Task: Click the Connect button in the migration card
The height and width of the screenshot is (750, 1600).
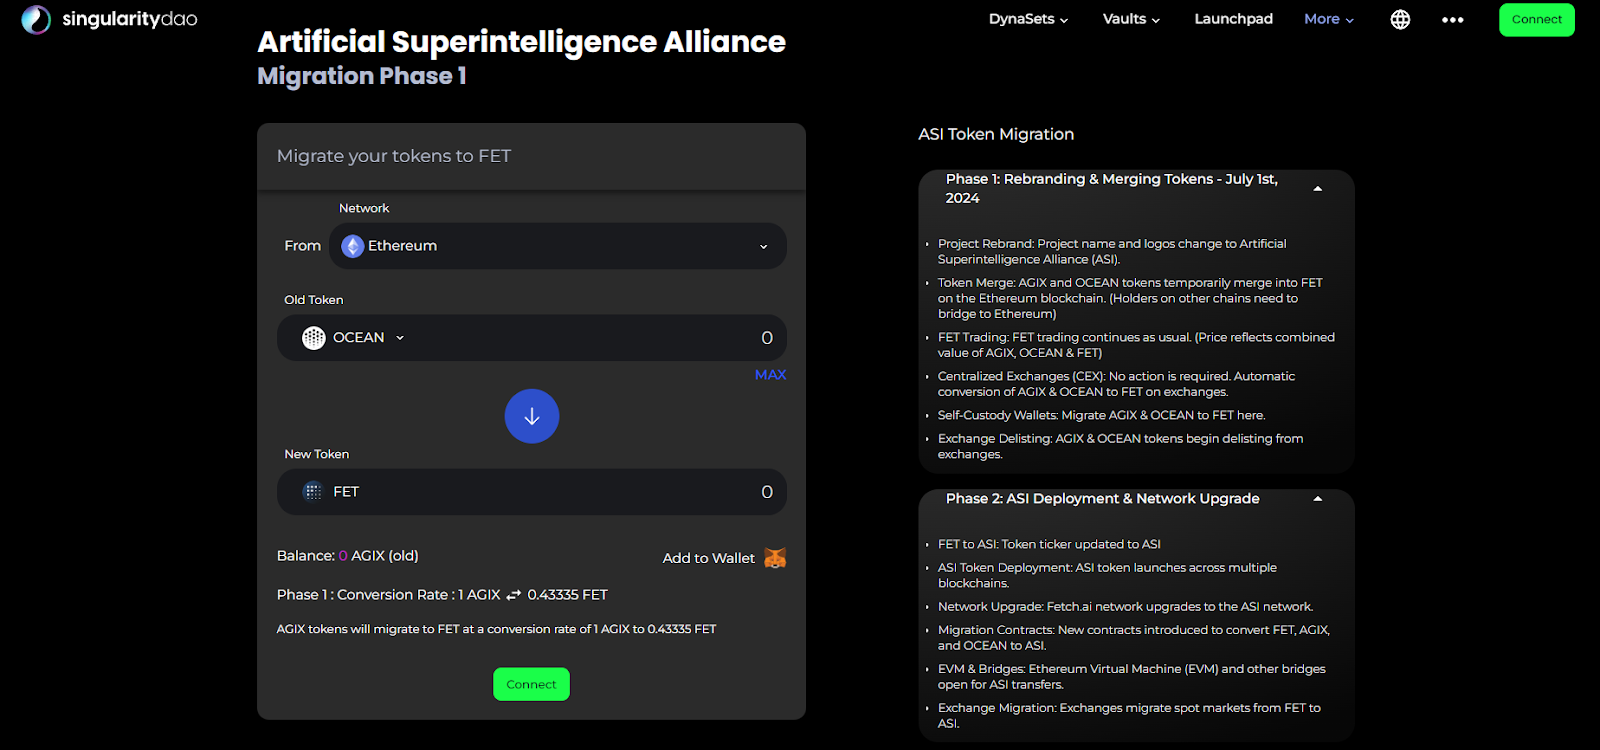Action: [531, 684]
